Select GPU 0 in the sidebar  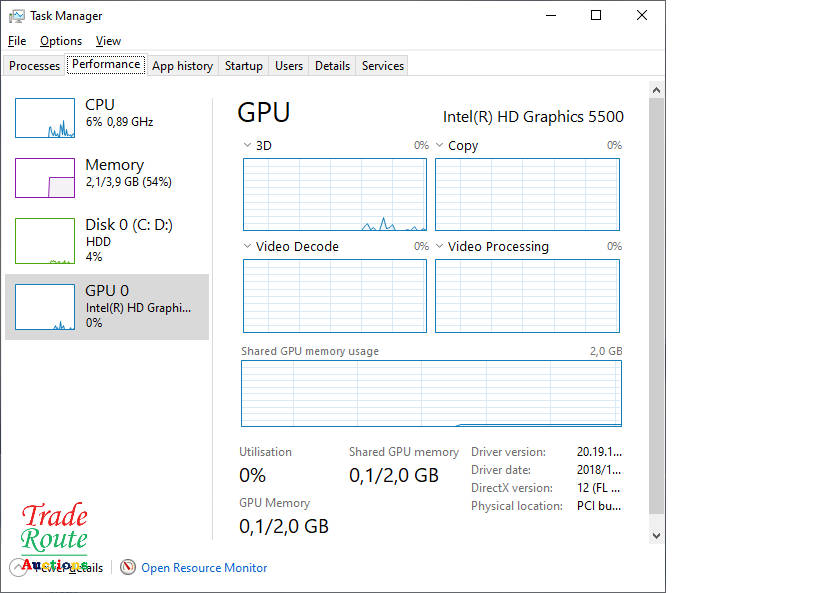[107, 306]
